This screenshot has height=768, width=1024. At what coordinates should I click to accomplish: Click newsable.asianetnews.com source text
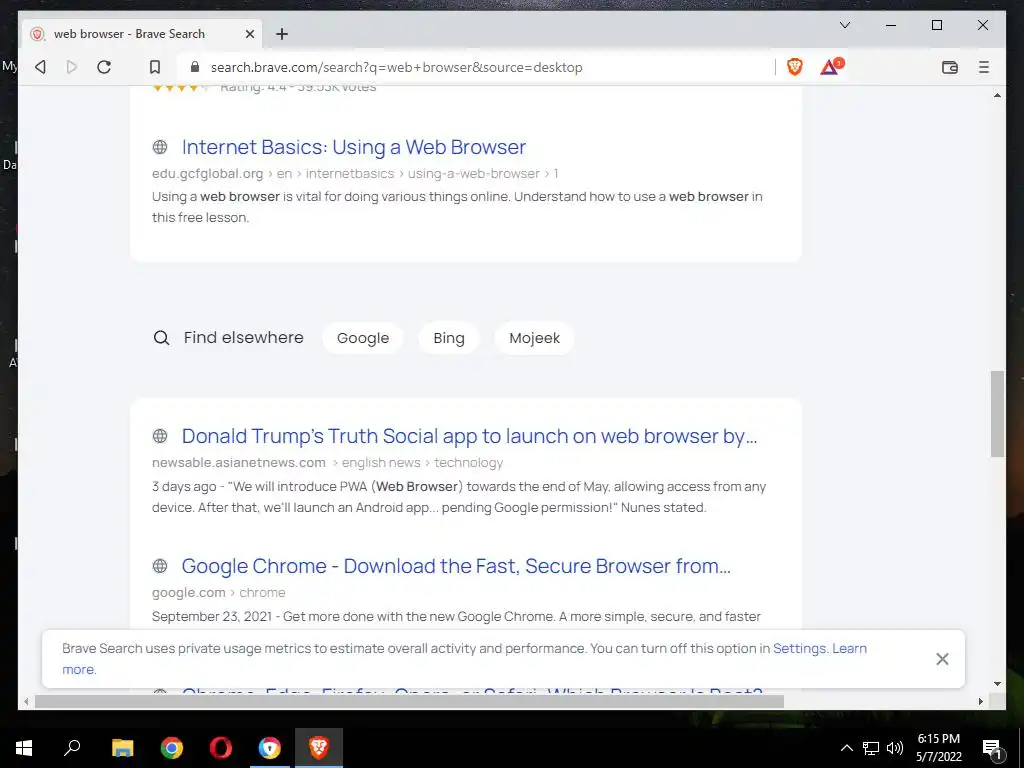[238, 462]
